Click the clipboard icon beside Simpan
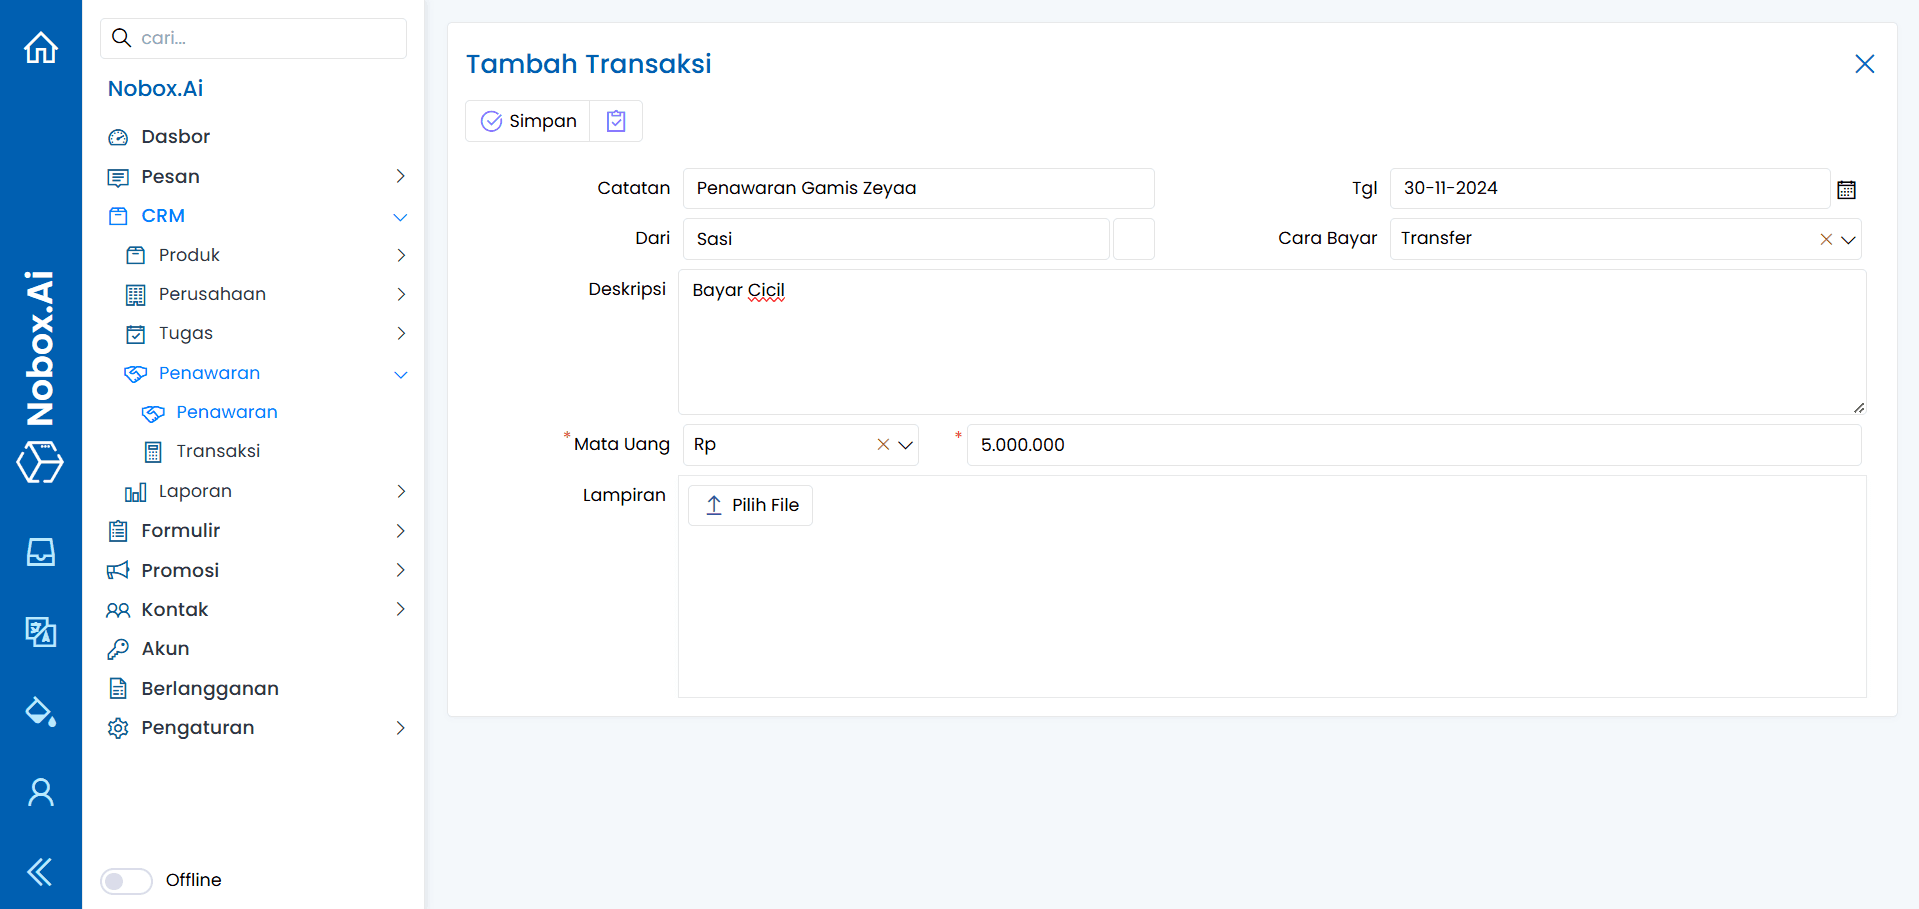This screenshot has width=1919, height=909. click(616, 121)
